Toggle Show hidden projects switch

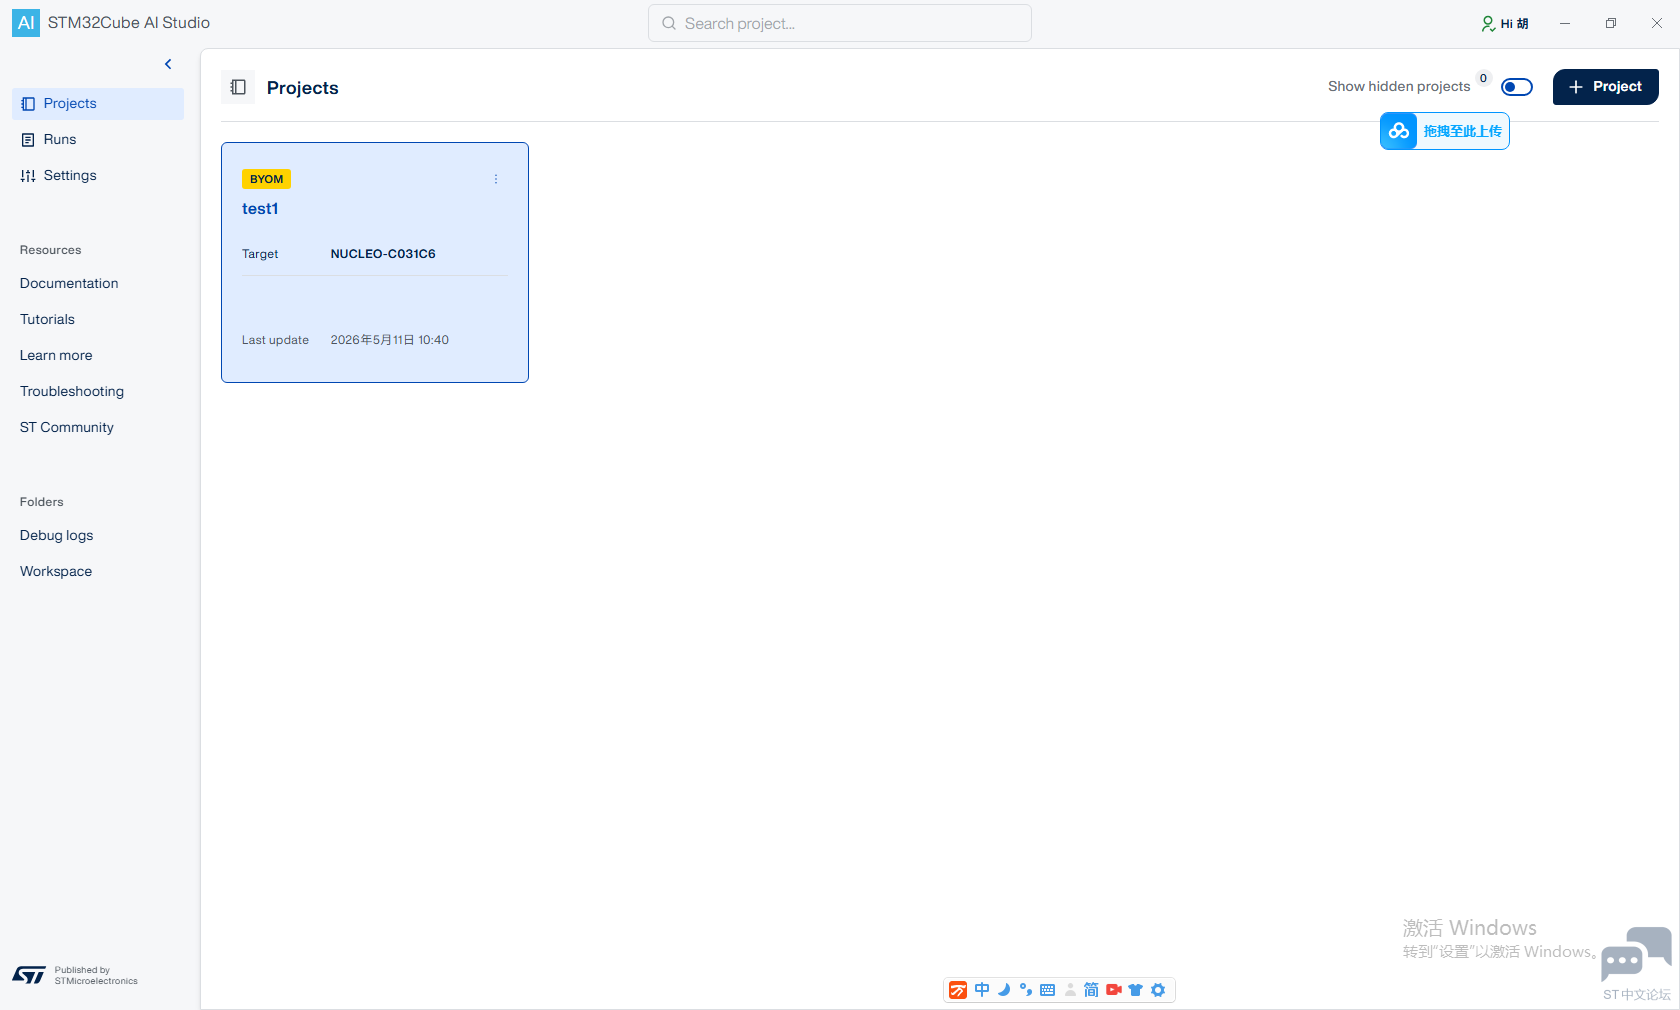(x=1517, y=87)
